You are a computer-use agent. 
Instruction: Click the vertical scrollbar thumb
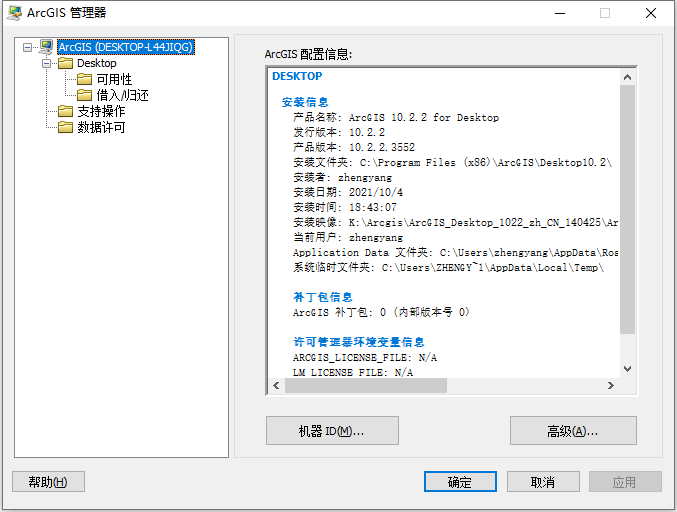[627, 209]
